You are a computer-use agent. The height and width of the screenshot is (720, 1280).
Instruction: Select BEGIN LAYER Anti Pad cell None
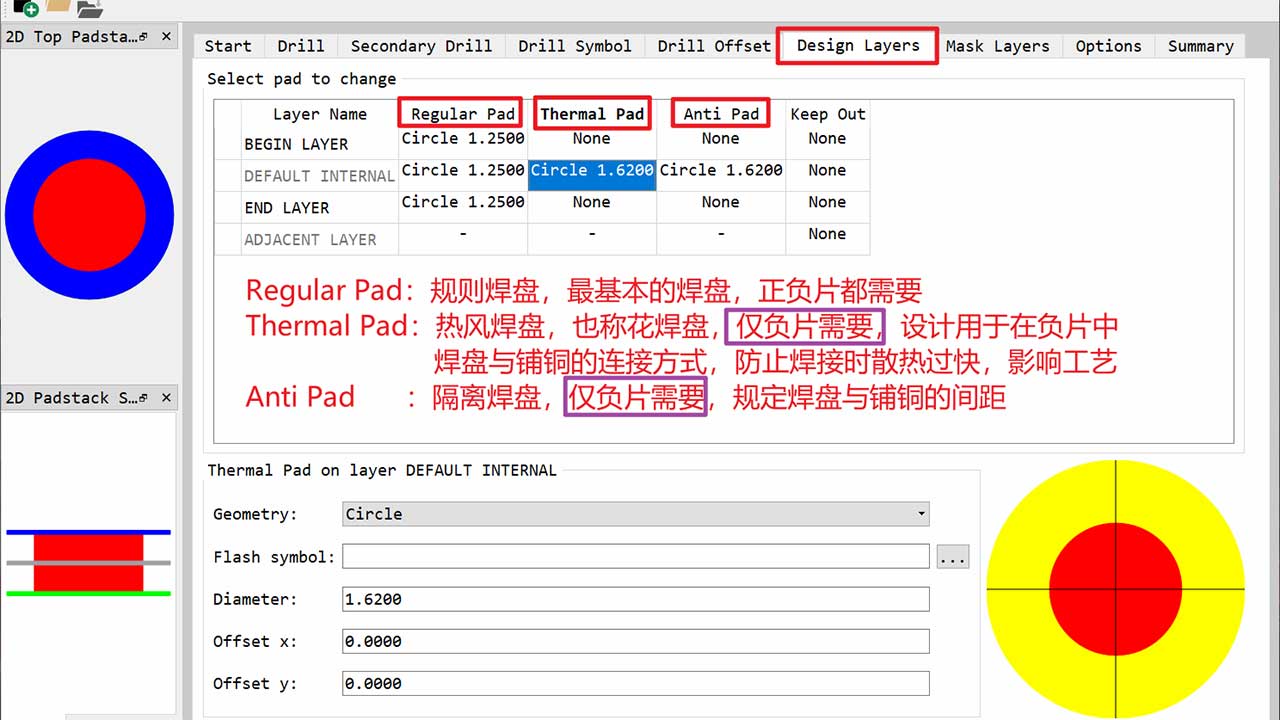point(720,143)
